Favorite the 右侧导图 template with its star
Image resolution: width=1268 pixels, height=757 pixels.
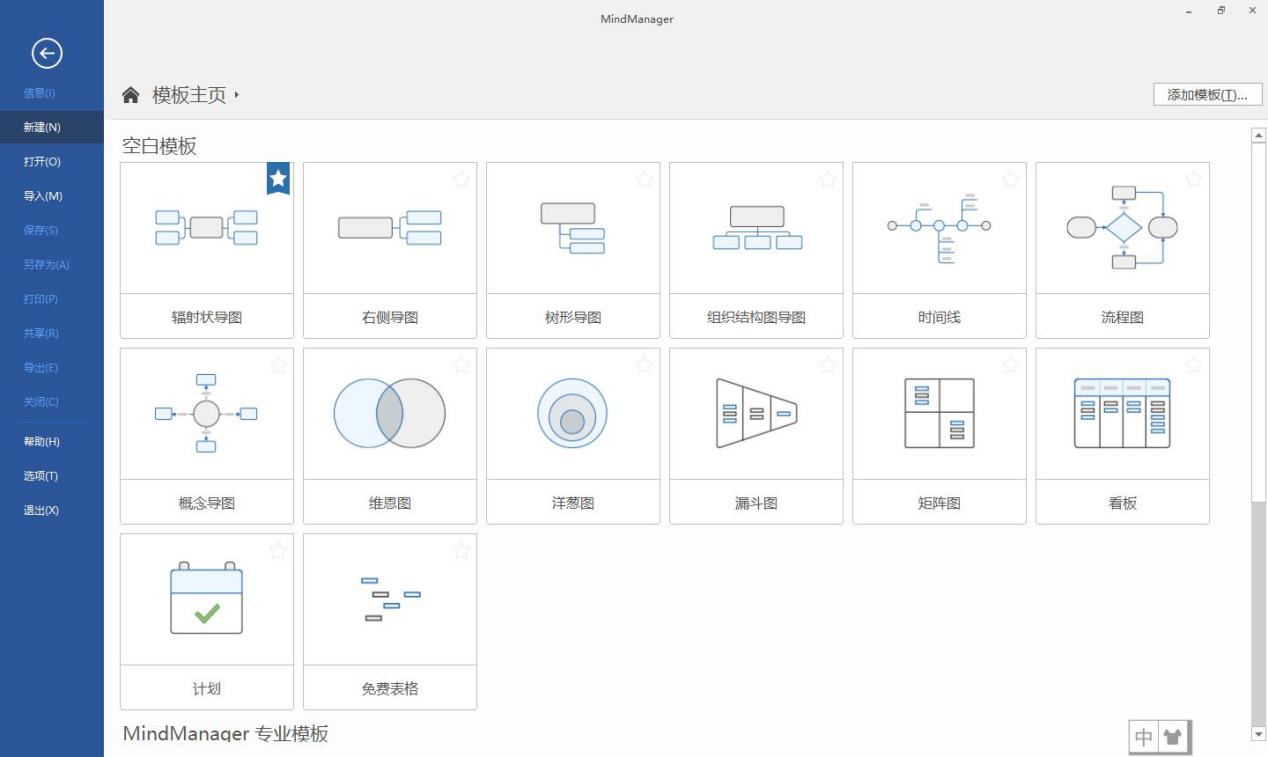tap(462, 180)
